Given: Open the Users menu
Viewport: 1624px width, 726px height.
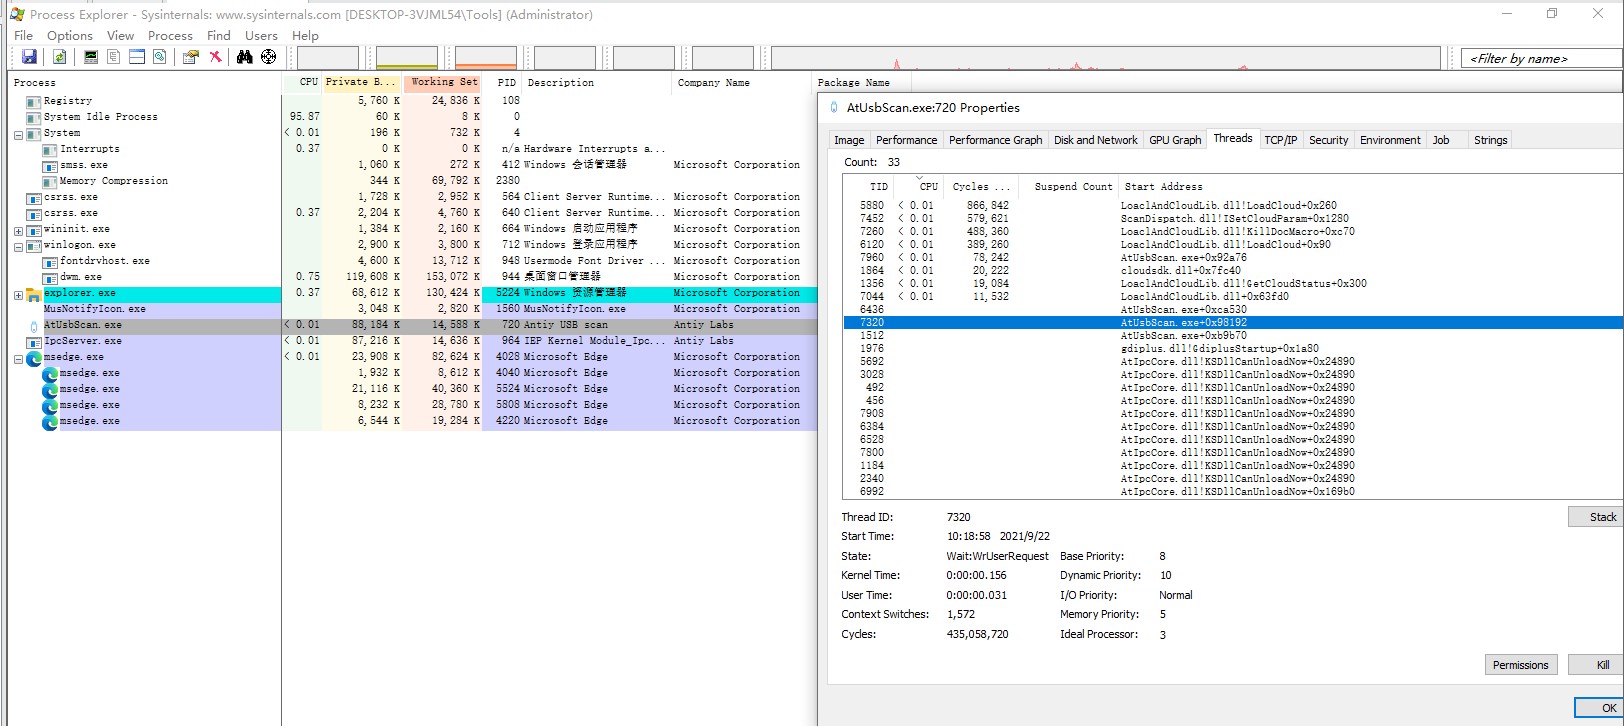Looking at the screenshot, I should point(261,35).
